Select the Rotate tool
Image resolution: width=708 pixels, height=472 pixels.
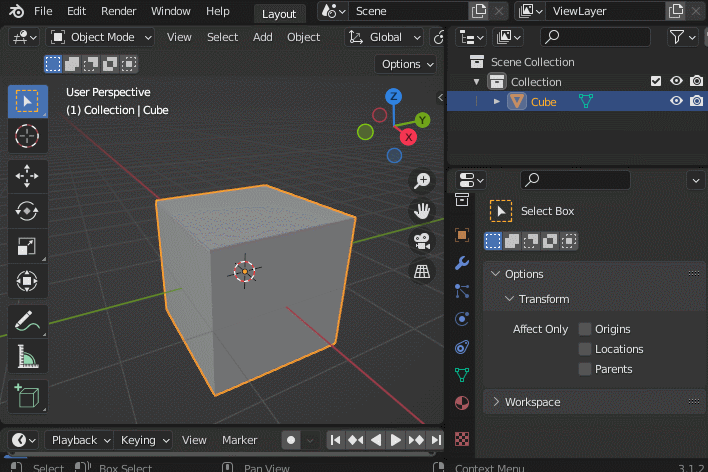27,210
